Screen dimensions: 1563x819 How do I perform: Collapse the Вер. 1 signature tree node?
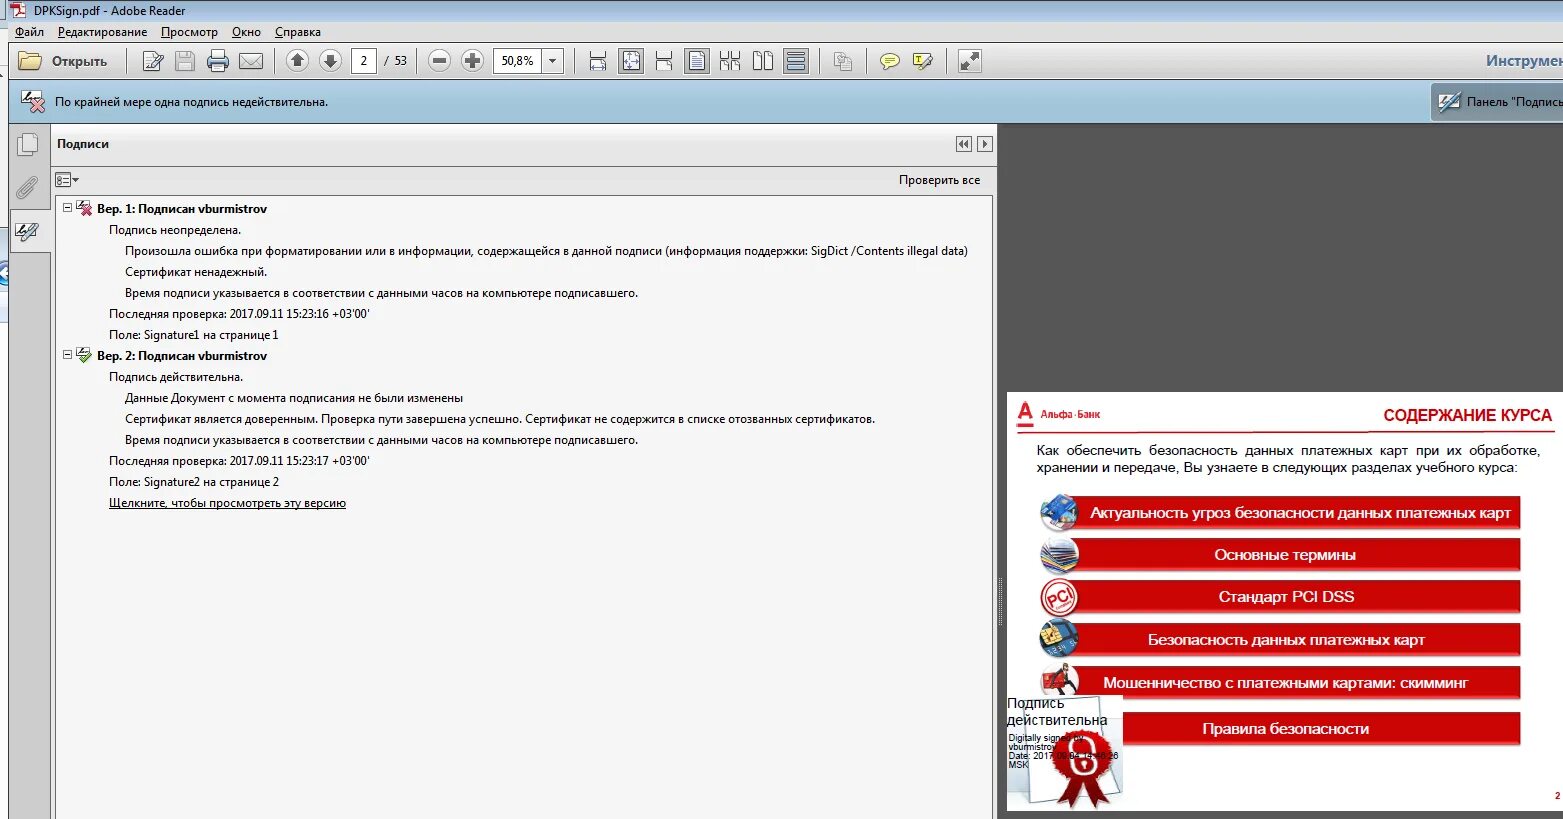[x=68, y=208]
